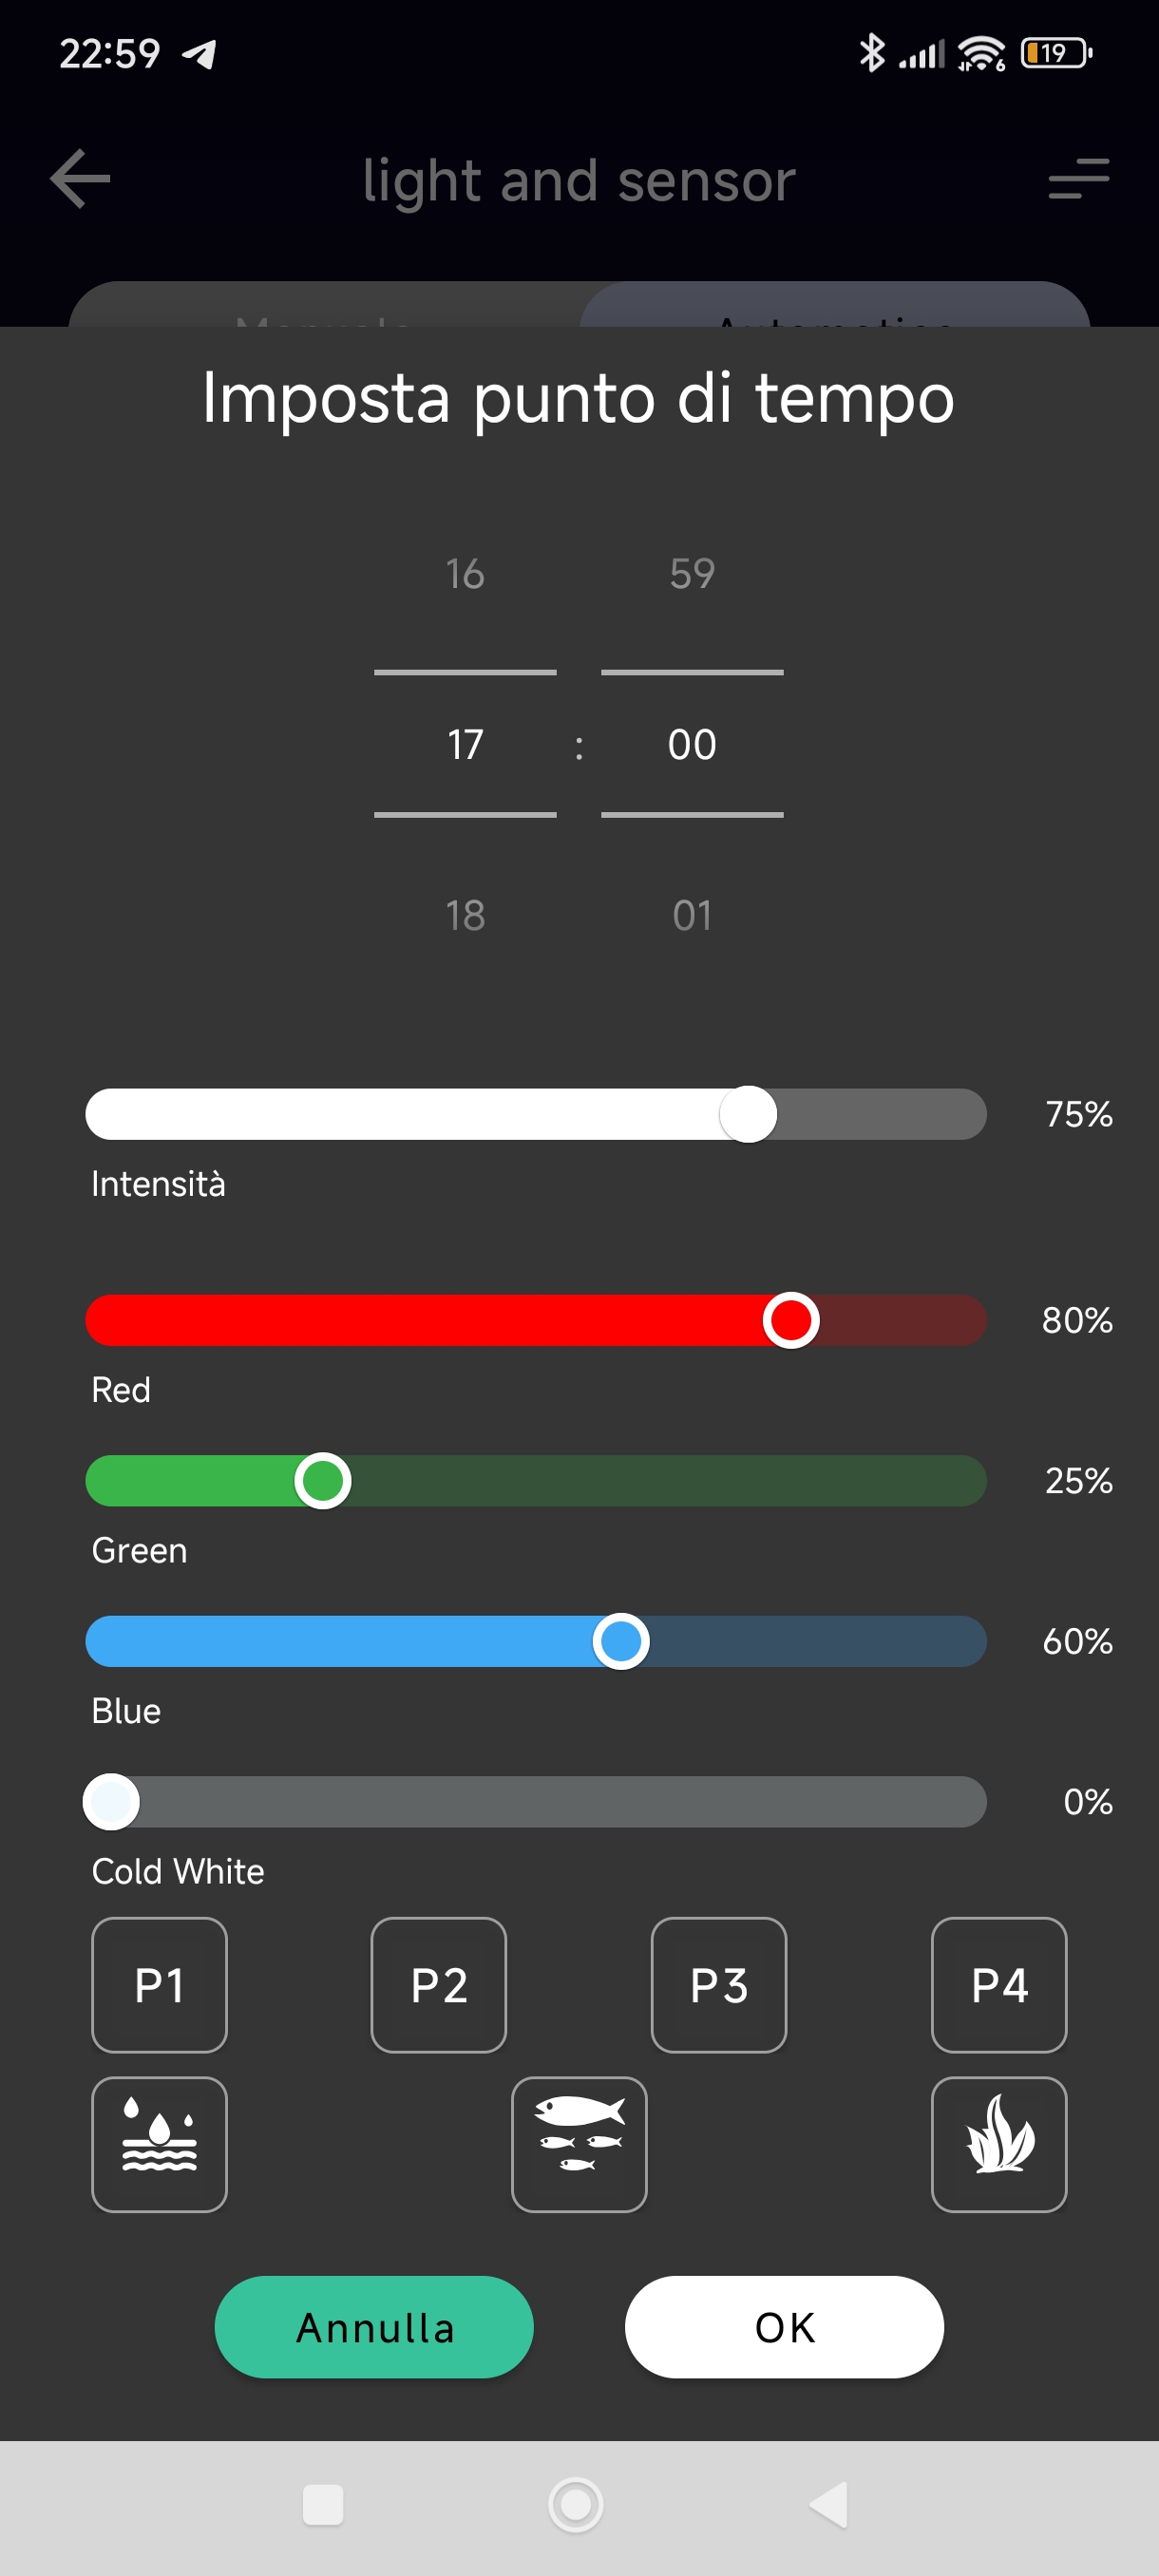Open the menu lines icon at top right
Viewport: 1159px width, 2576px height.
click(x=1078, y=179)
